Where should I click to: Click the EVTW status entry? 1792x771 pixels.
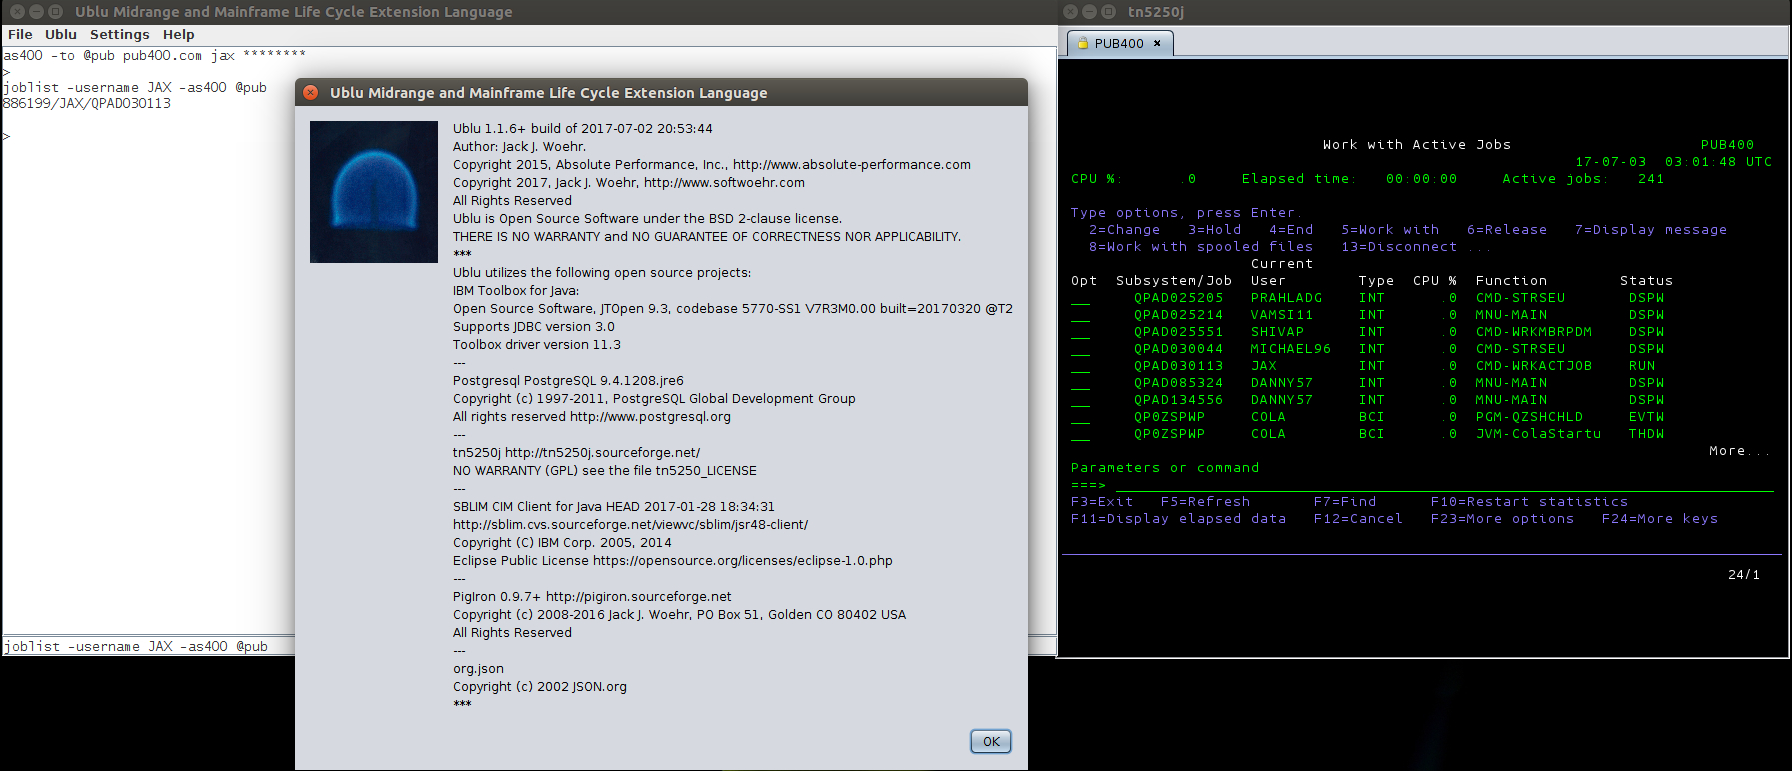(x=1646, y=417)
